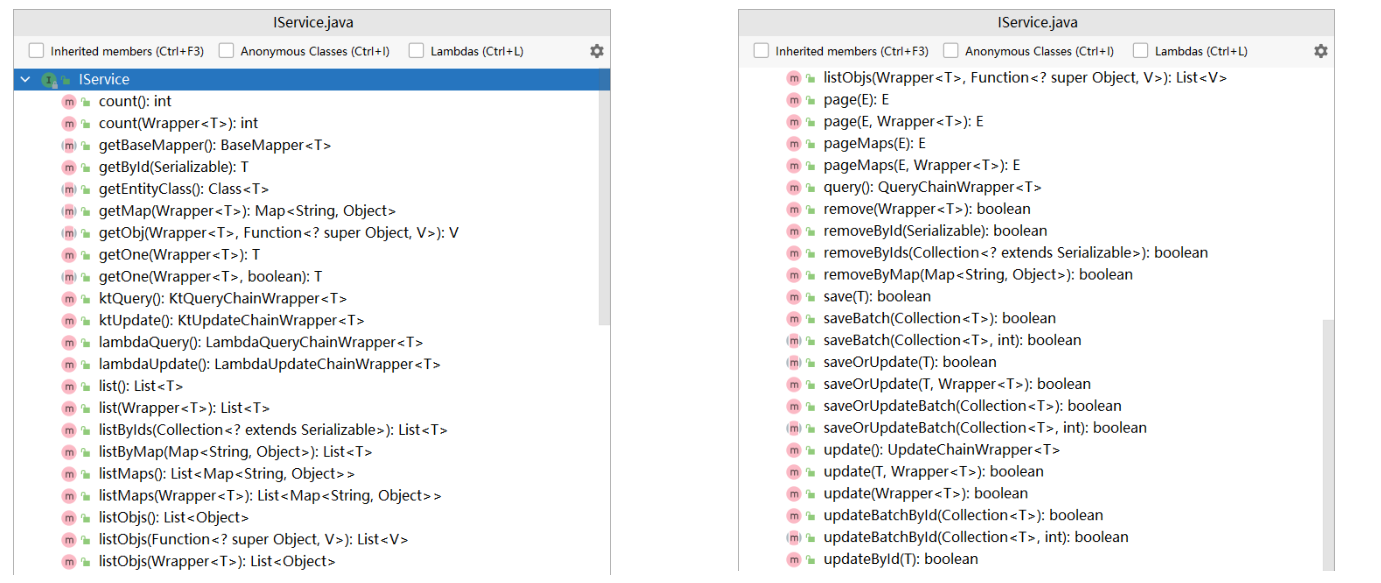Image resolution: width=1381 pixels, height=583 pixels.
Task: Enable Inherited members checkbox in right panel
Action: (762, 51)
